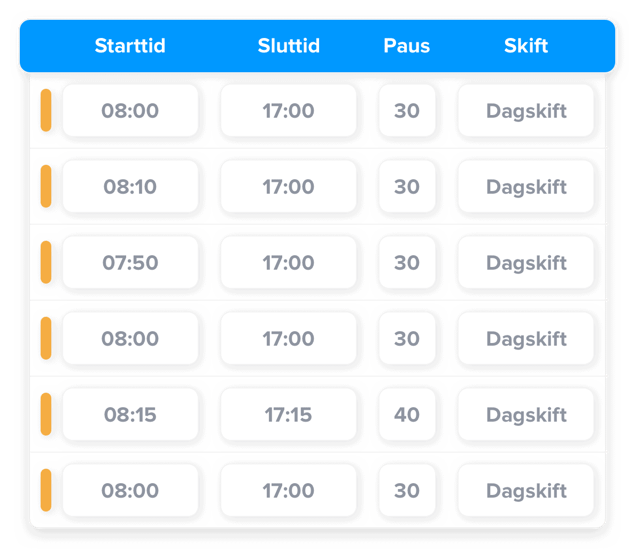Click the 17:15 end time field

click(288, 415)
